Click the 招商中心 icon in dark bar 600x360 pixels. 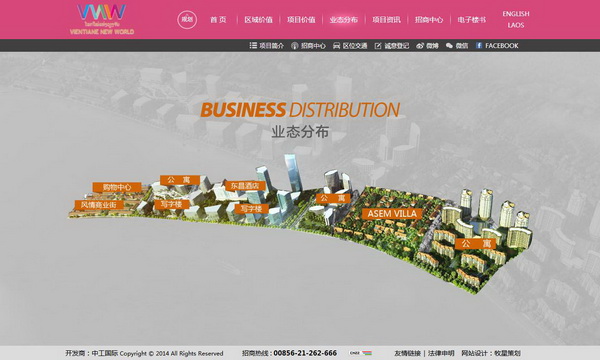[x=294, y=46]
